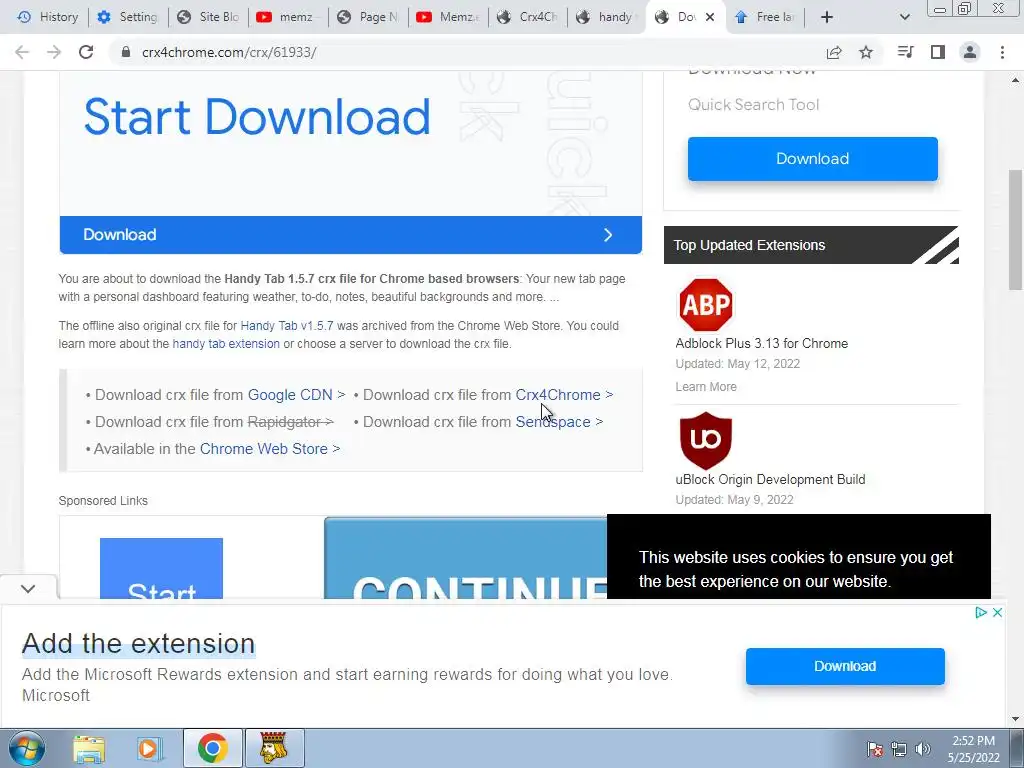Image resolution: width=1024 pixels, height=768 pixels.
Task: Open the Solitaire king taskbar icon
Action: click(274, 748)
